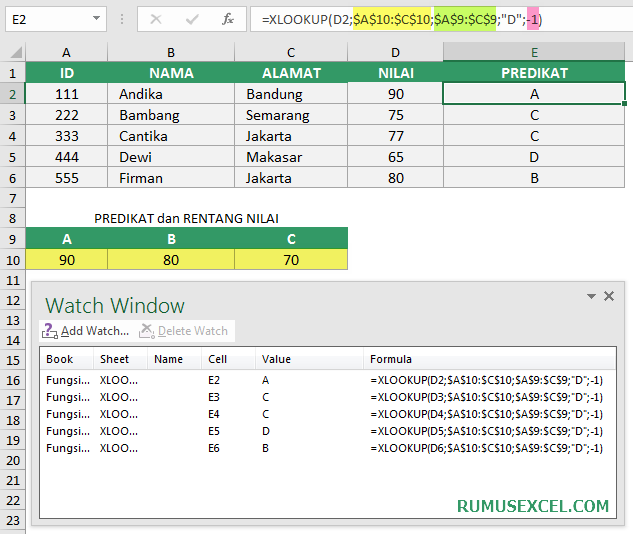Click the NILAI header cell
This screenshot has height=534, width=633.
395,73
